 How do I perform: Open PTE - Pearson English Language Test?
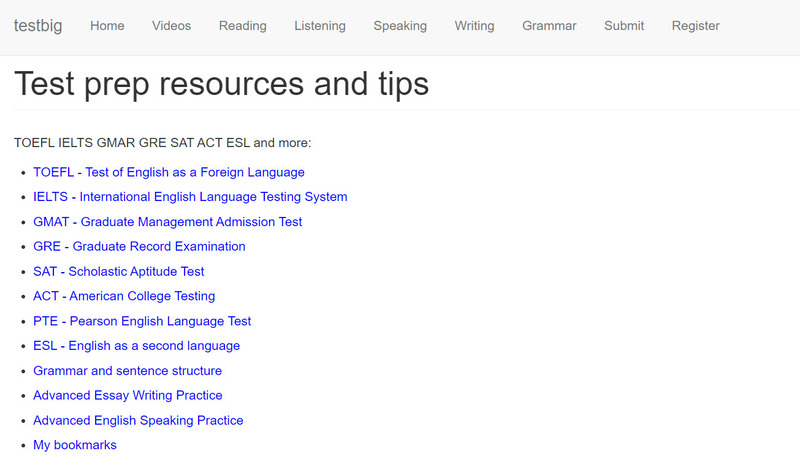[142, 321]
